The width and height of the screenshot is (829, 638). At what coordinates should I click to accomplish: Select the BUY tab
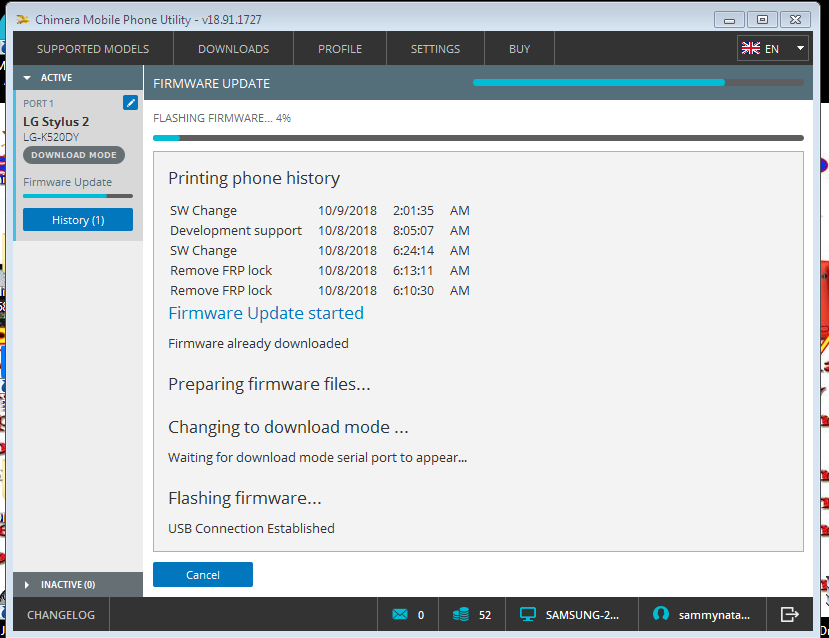click(519, 49)
